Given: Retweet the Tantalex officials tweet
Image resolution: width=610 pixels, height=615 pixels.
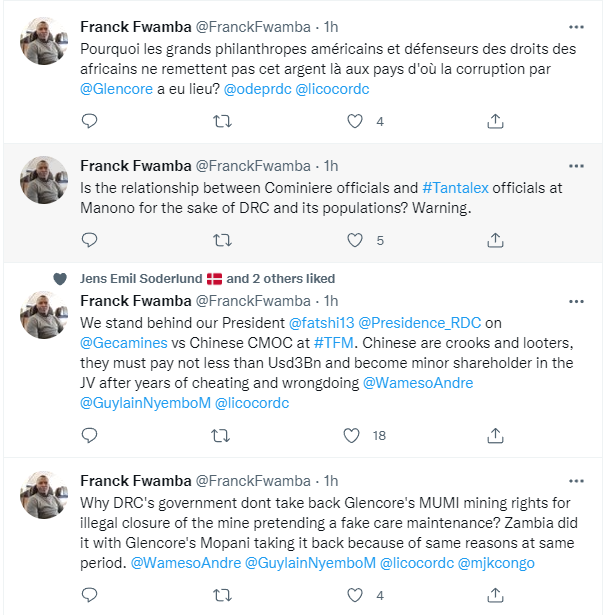Looking at the screenshot, I should [x=222, y=240].
